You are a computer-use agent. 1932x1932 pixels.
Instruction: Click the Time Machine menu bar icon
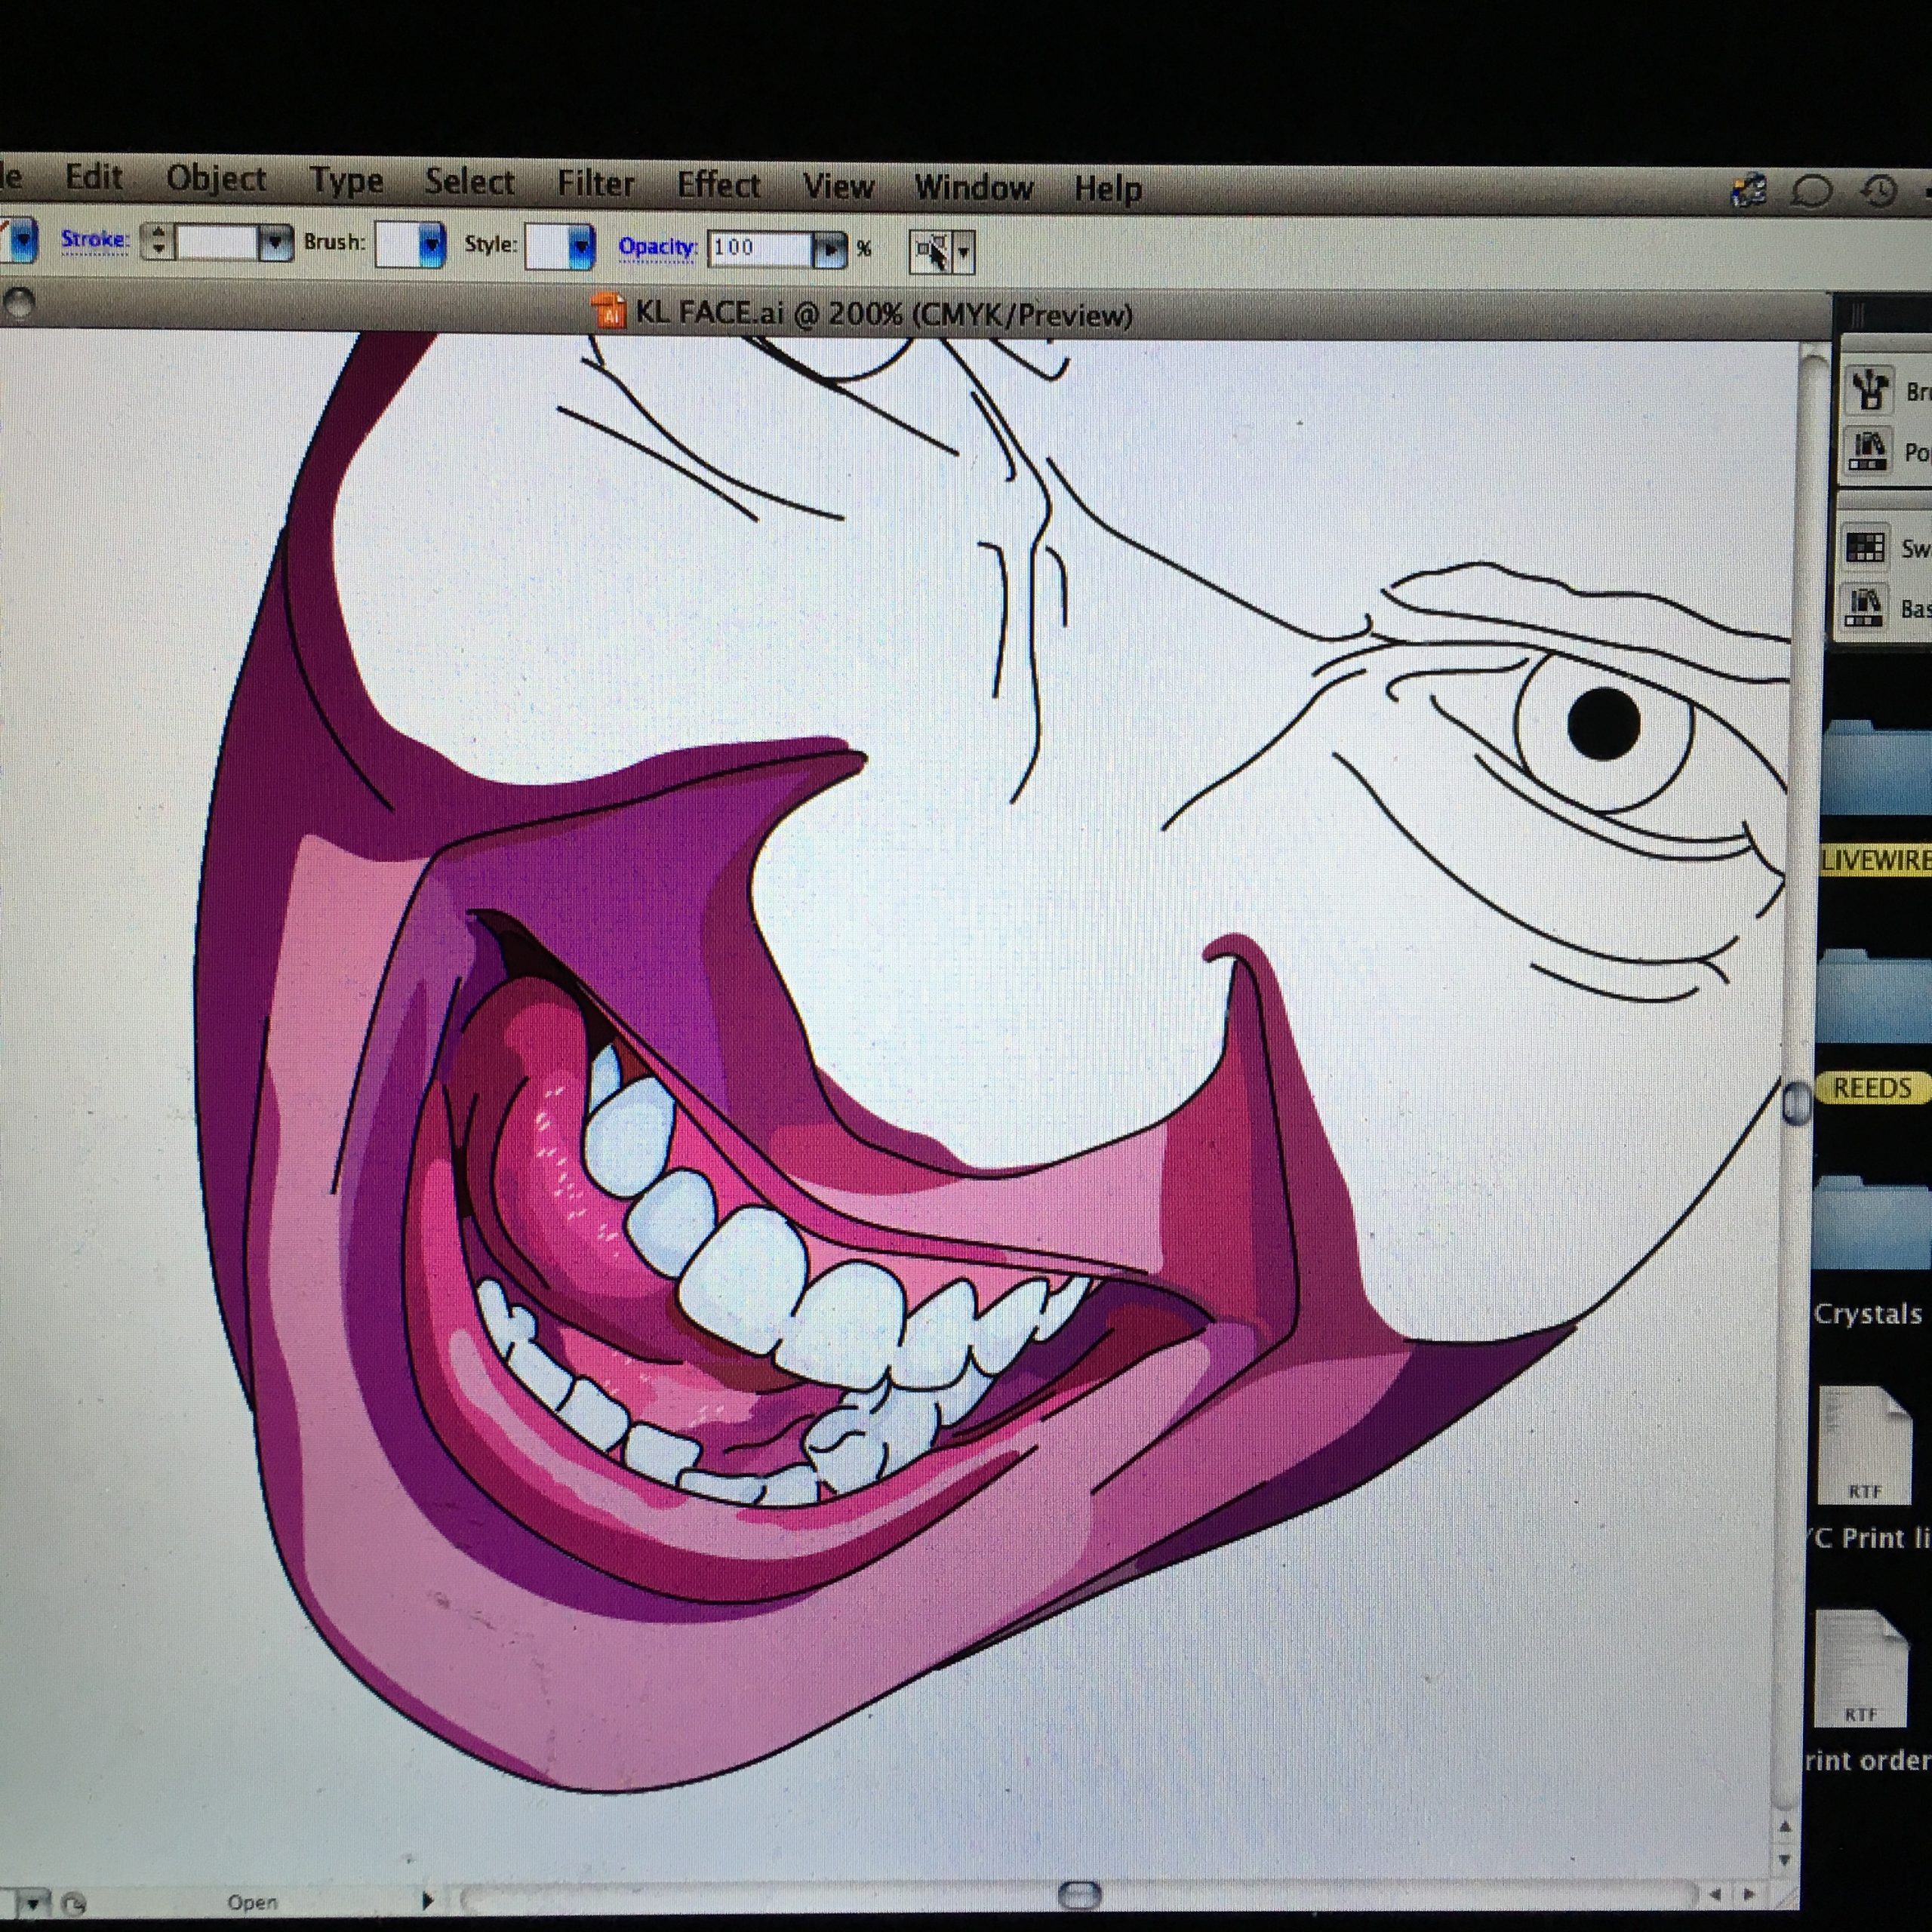[1880, 191]
